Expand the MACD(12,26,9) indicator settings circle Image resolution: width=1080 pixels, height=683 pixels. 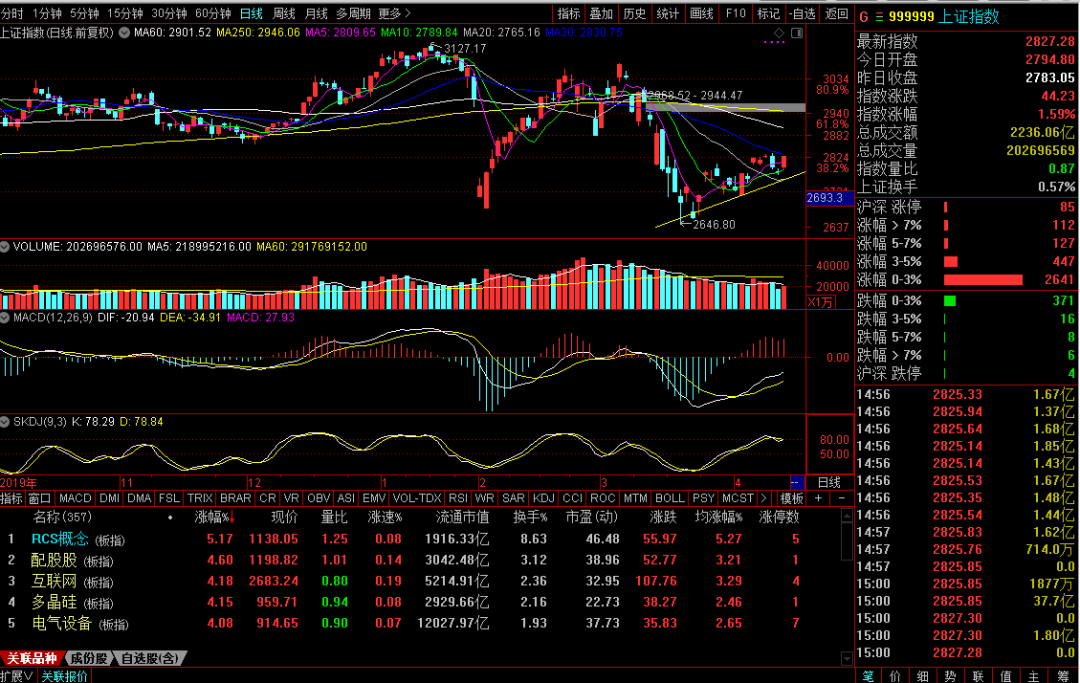[x=5, y=317]
